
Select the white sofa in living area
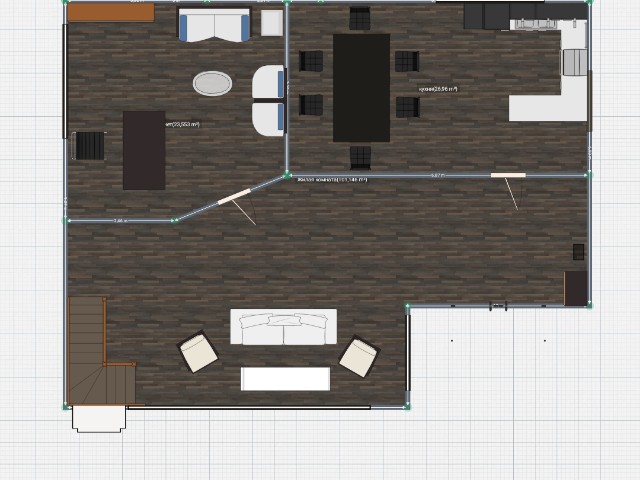coord(283,327)
